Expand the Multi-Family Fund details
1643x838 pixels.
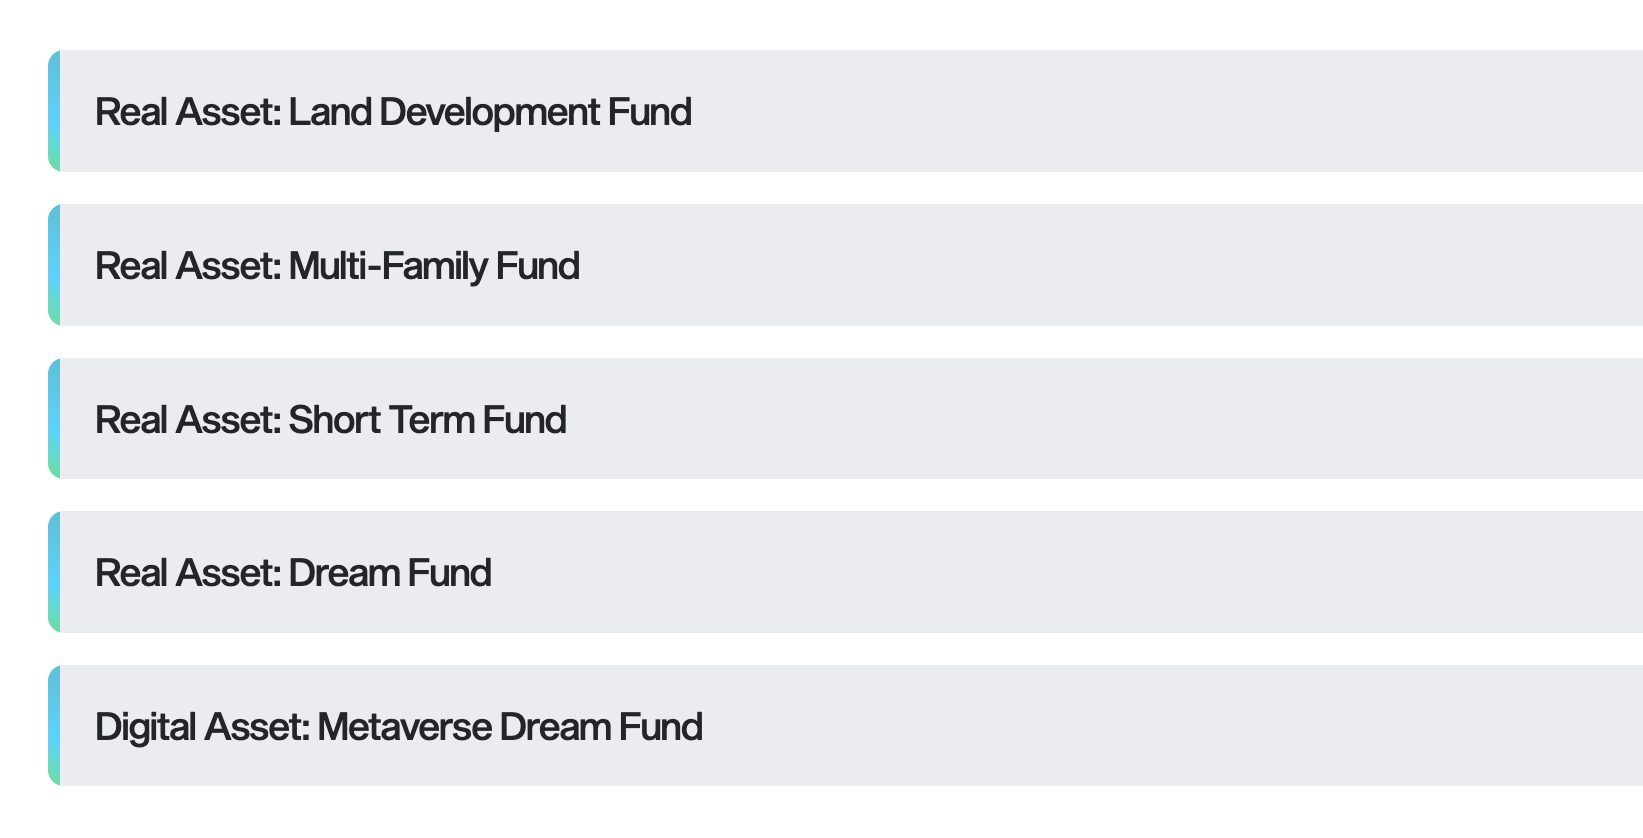tap(800, 265)
